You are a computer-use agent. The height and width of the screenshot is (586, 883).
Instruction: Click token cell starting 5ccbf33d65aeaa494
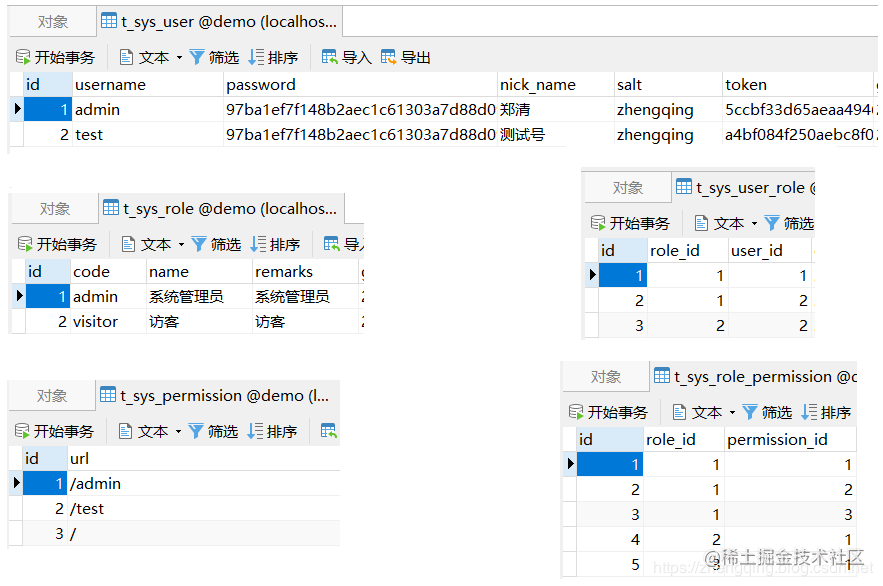point(800,109)
